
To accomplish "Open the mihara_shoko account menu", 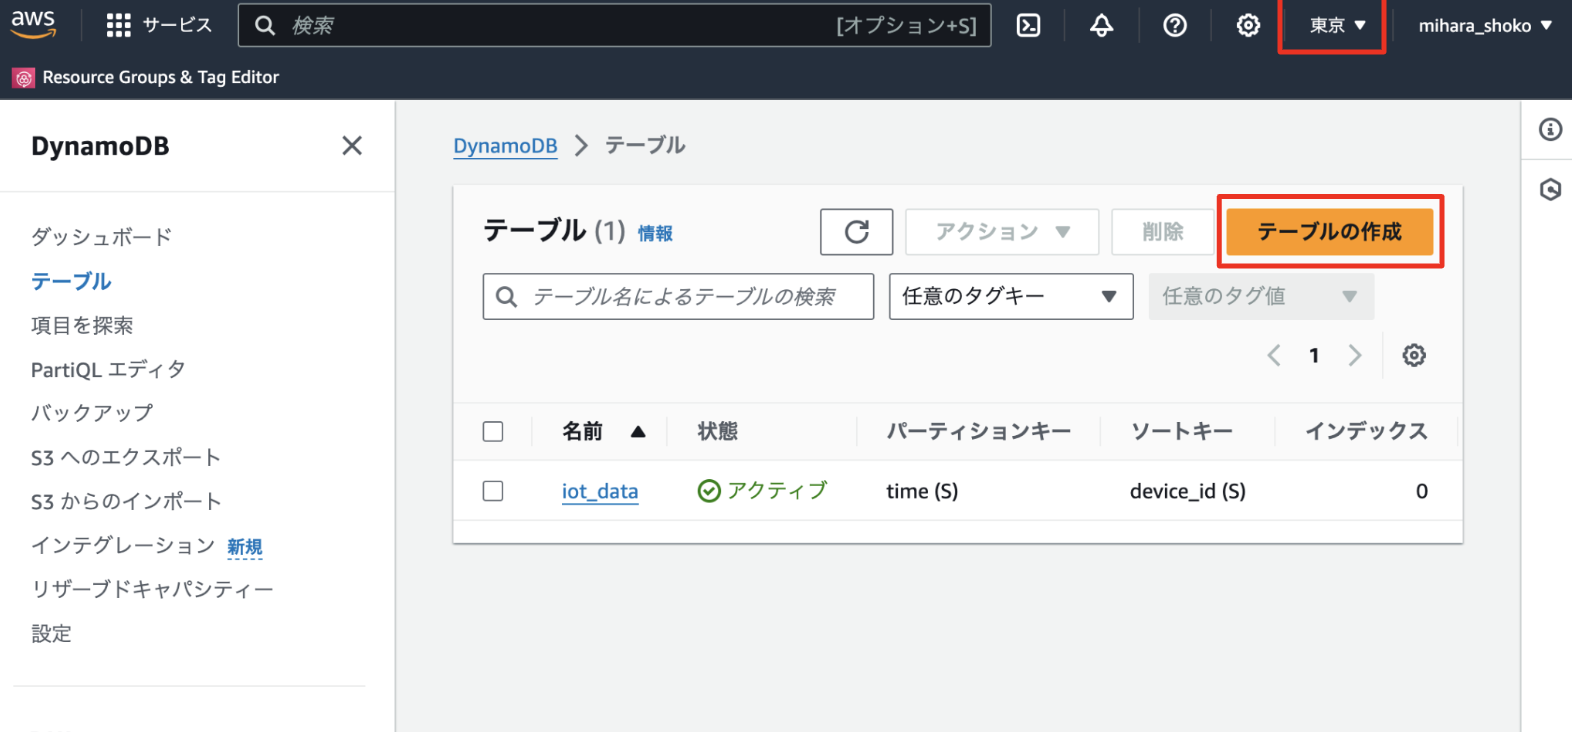I will (1485, 25).
